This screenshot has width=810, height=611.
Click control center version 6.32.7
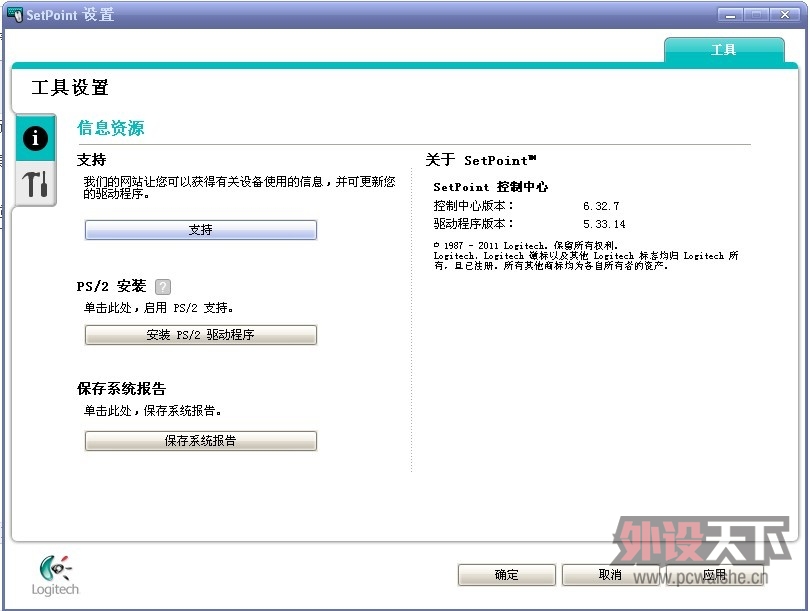click(601, 206)
